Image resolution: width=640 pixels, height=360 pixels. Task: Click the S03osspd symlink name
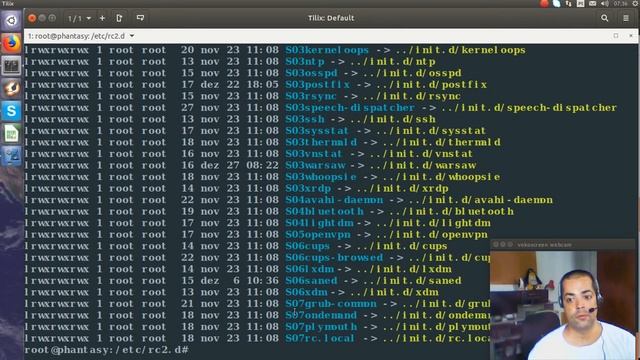click(311, 73)
